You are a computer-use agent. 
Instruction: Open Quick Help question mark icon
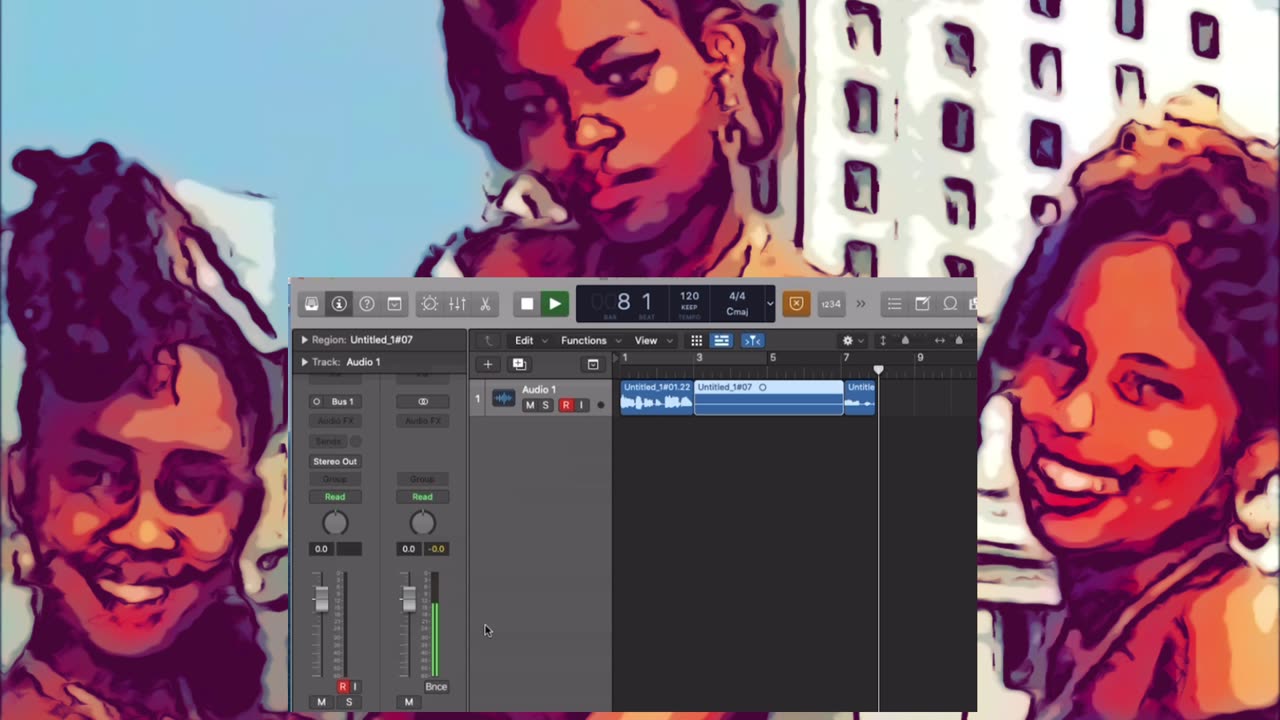367,304
